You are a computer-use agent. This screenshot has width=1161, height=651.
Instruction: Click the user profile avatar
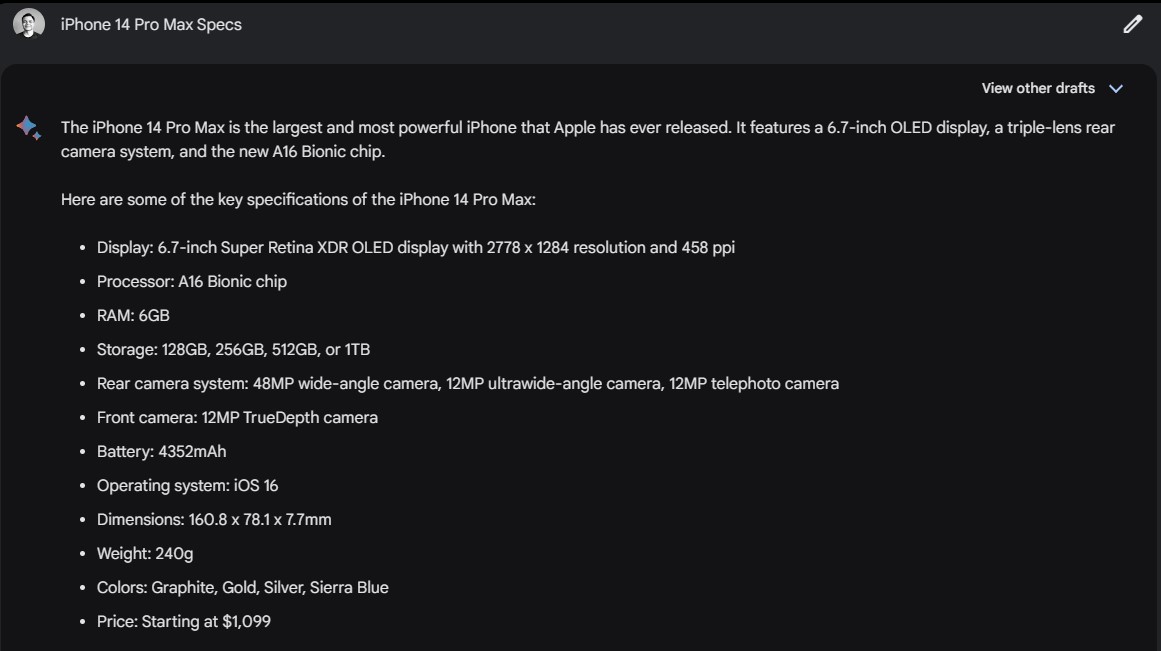point(29,24)
